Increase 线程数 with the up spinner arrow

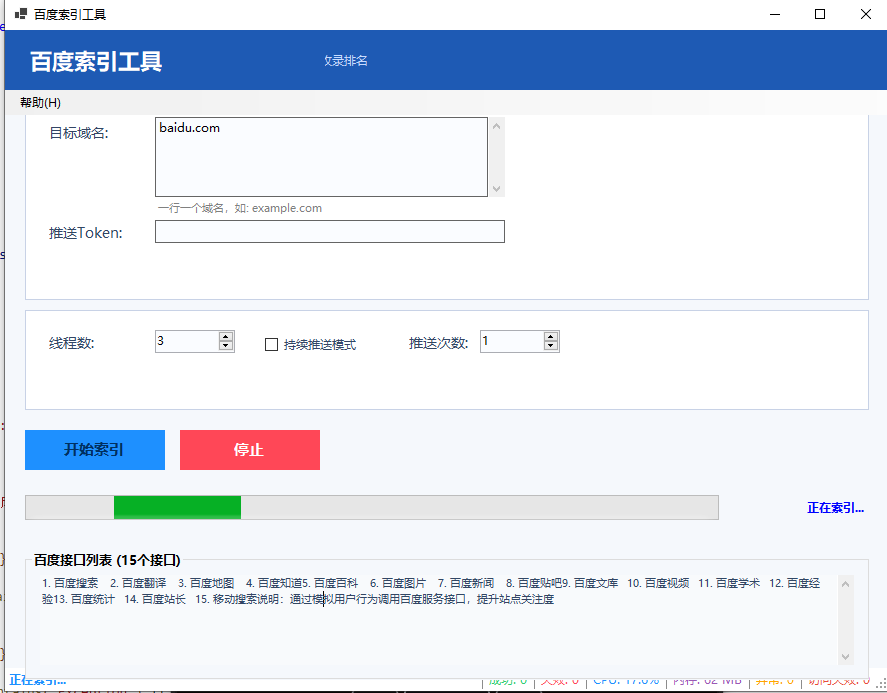point(226,337)
